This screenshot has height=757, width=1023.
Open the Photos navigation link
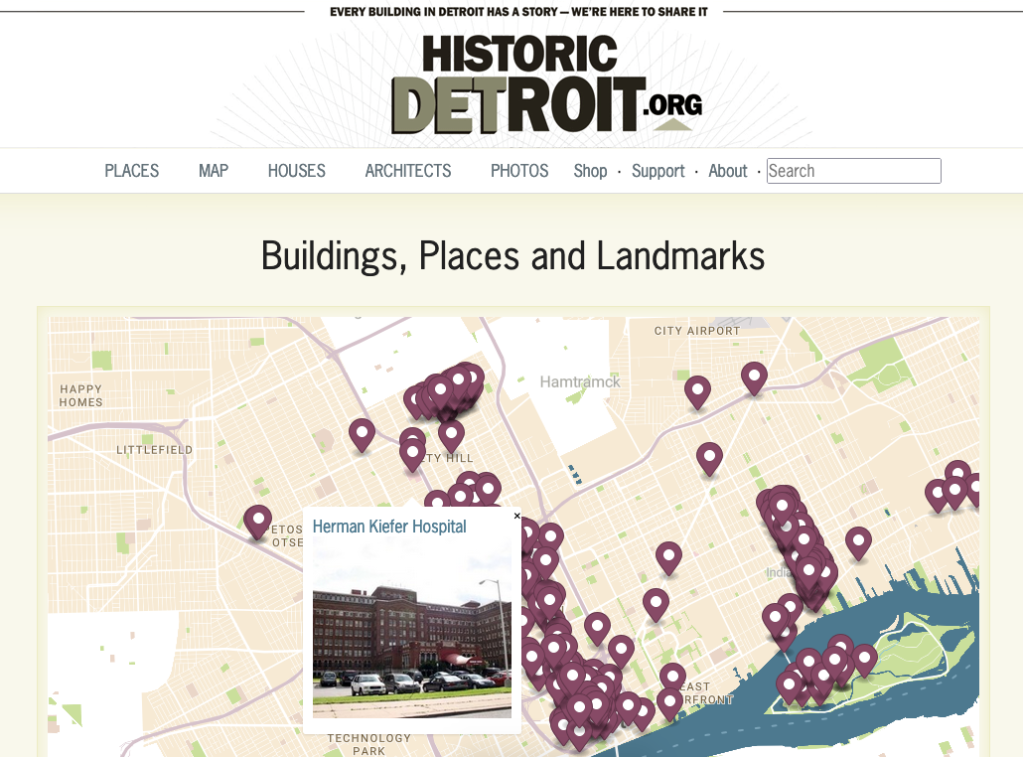(x=519, y=171)
